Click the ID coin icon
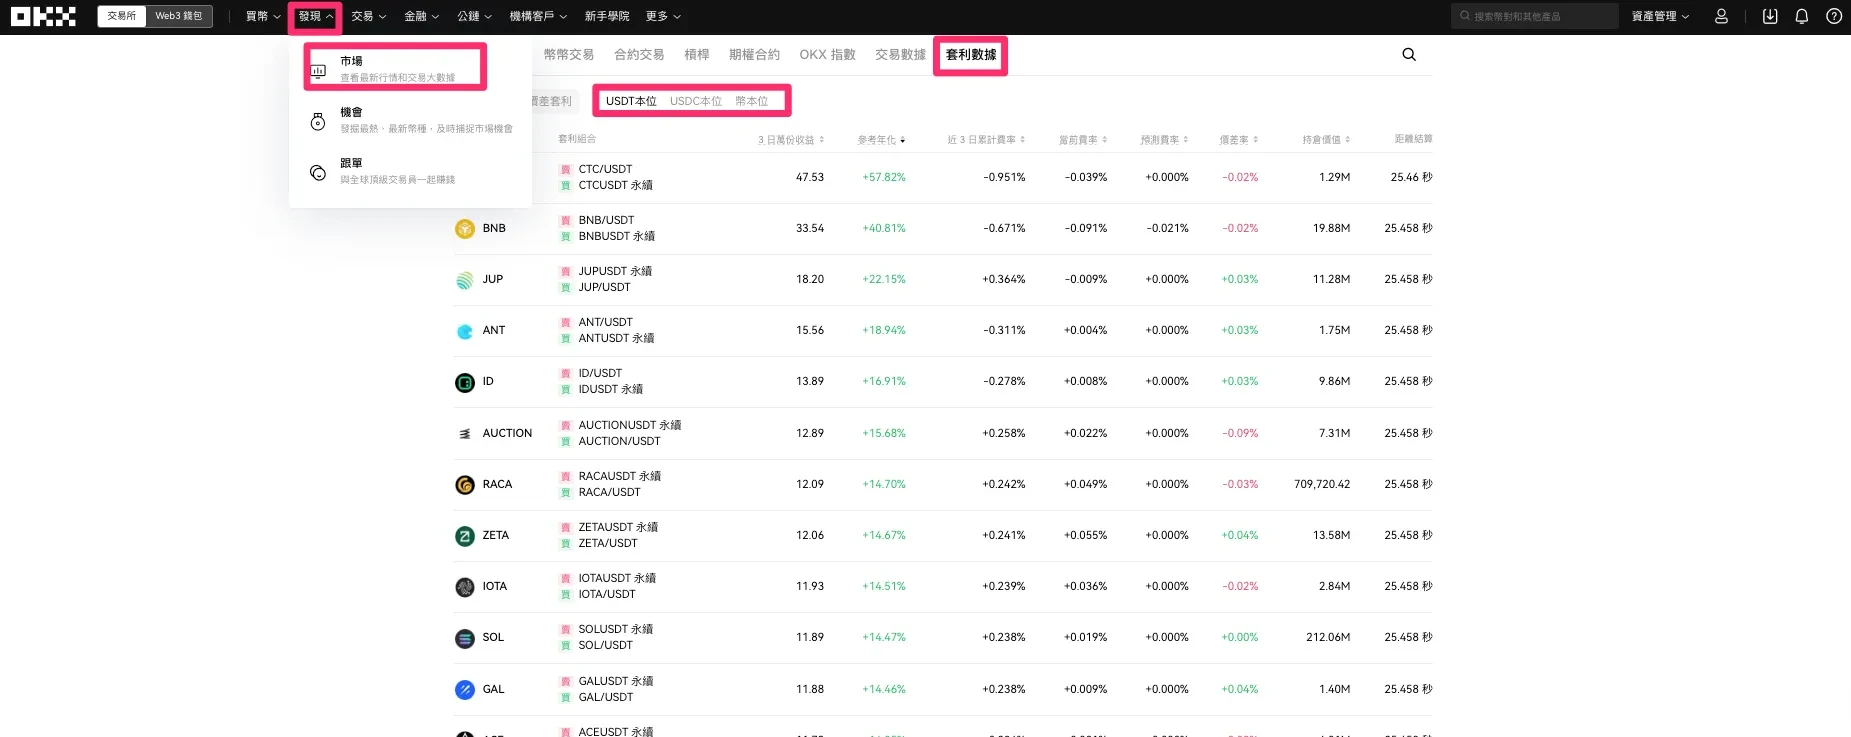1851x737 pixels. tap(465, 382)
